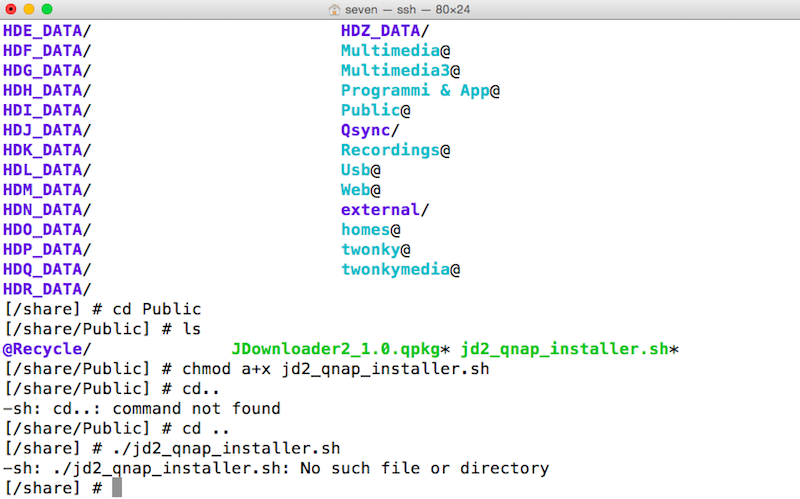Click the home folder icon in title bar
Viewport: 800px width, 499px height.
point(335,9)
